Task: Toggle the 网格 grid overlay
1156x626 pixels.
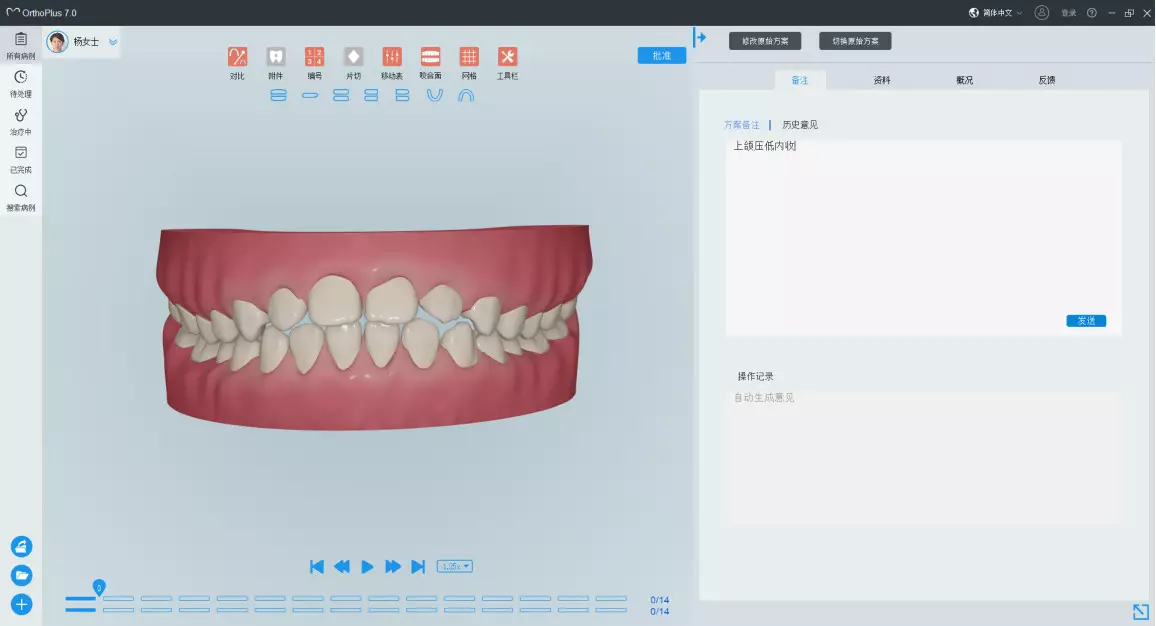Action: [x=469, y=58]
